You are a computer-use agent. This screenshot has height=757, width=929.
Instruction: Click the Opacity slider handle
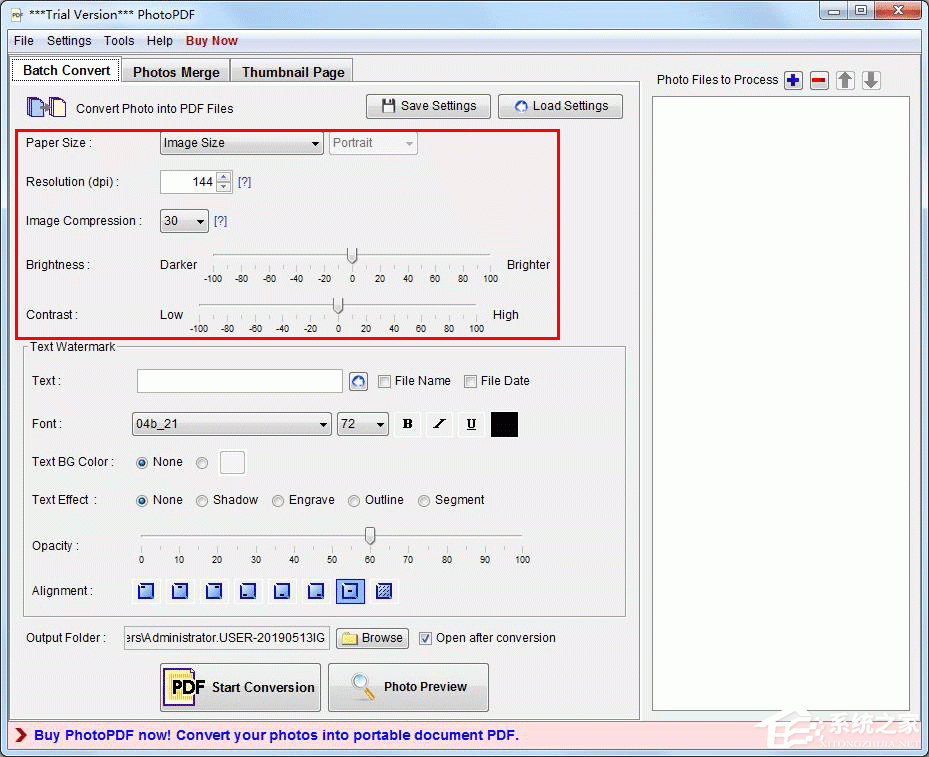coord(370,536)
